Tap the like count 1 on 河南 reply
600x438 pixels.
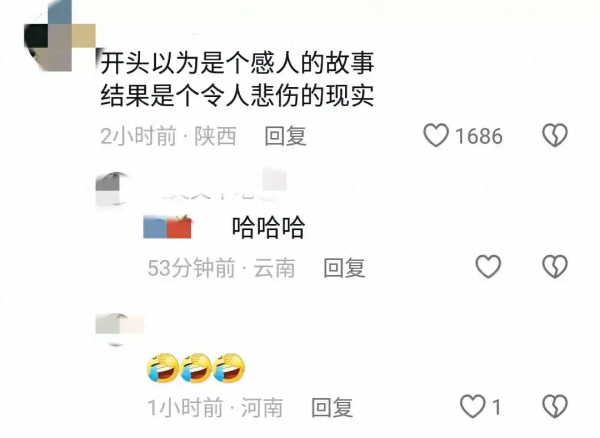[496, 407]
